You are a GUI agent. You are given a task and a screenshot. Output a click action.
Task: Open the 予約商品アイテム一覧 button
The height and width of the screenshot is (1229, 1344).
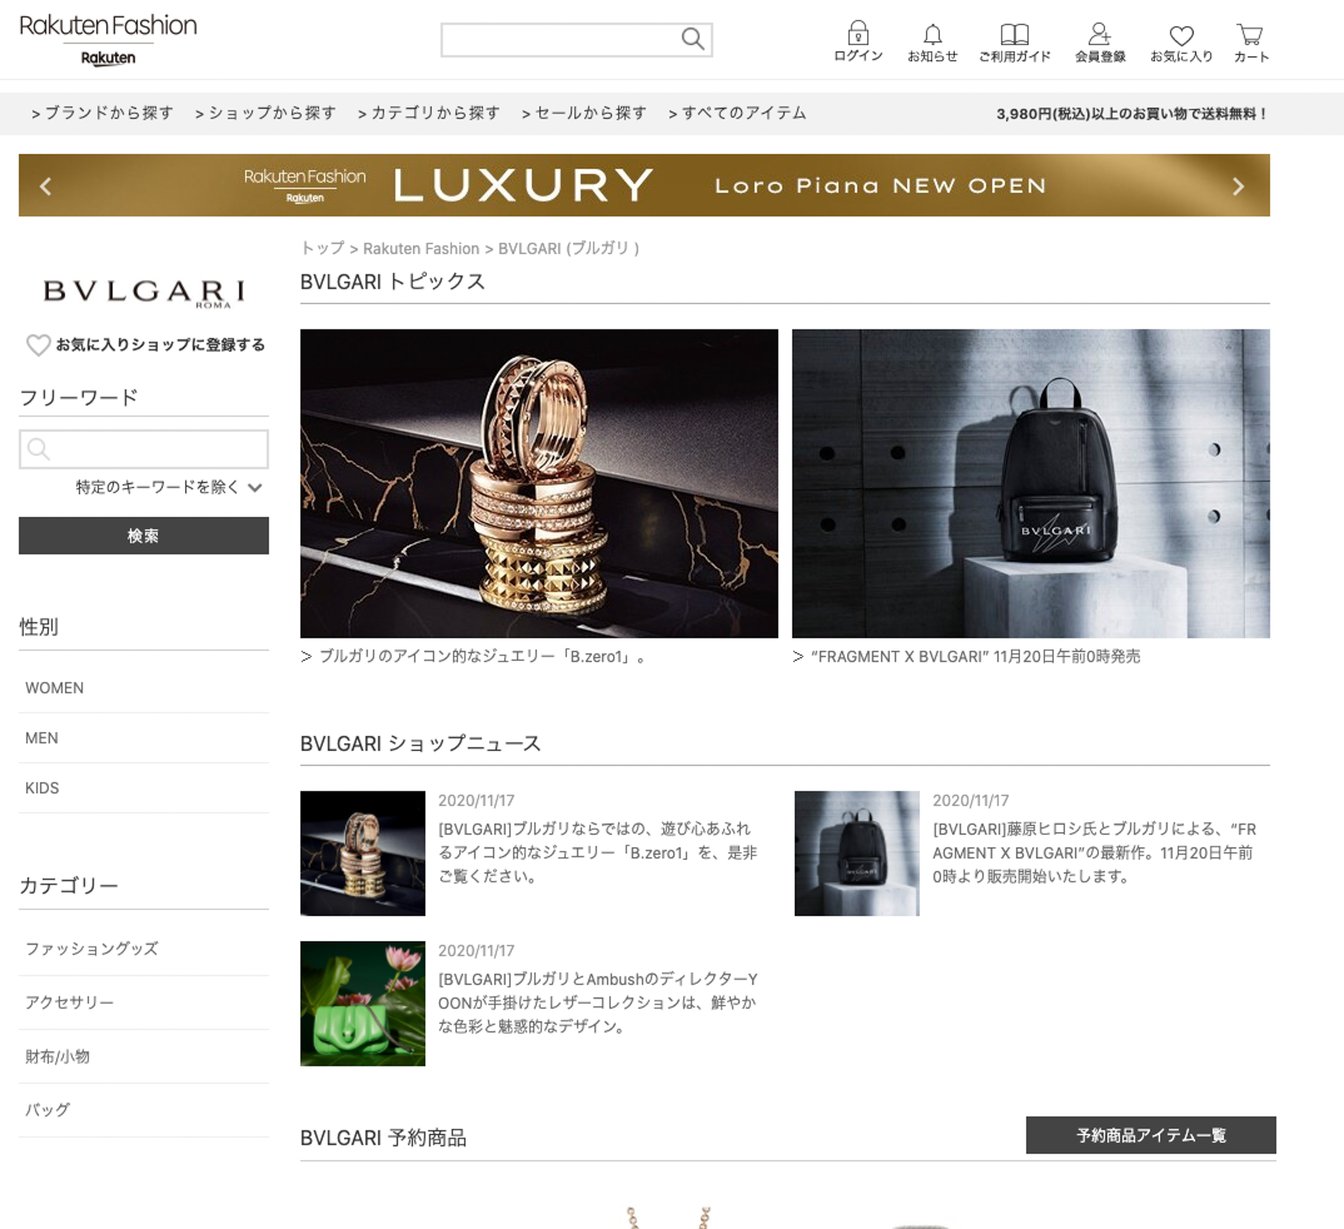pos(1151,1135)
